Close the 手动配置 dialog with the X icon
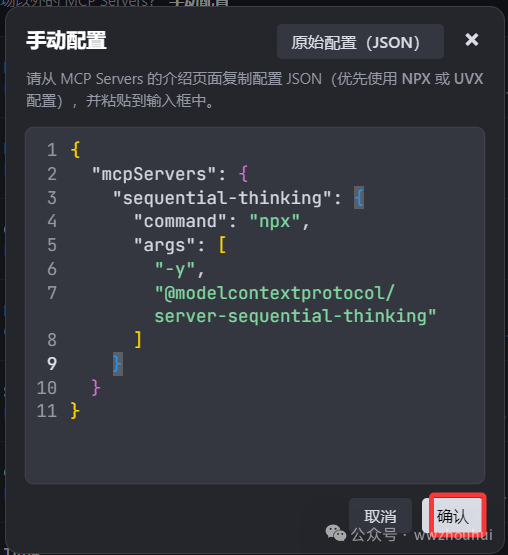 pyautogui.click(x=472, y=40)
